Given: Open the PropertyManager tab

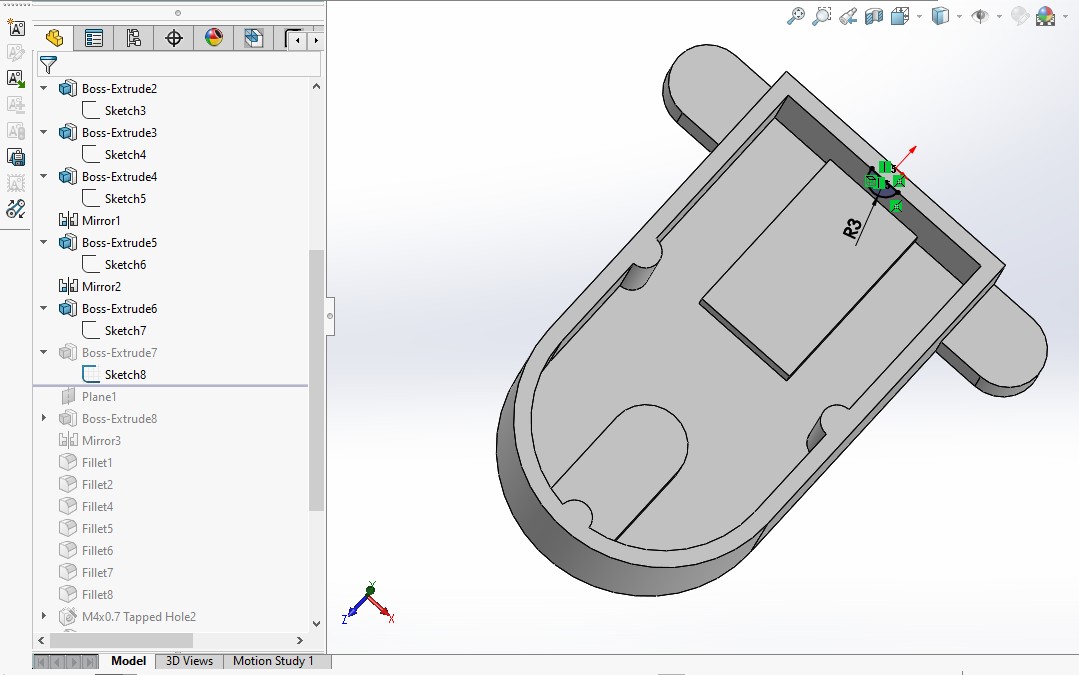Looking at the screenshot, I should click(94, 39).
